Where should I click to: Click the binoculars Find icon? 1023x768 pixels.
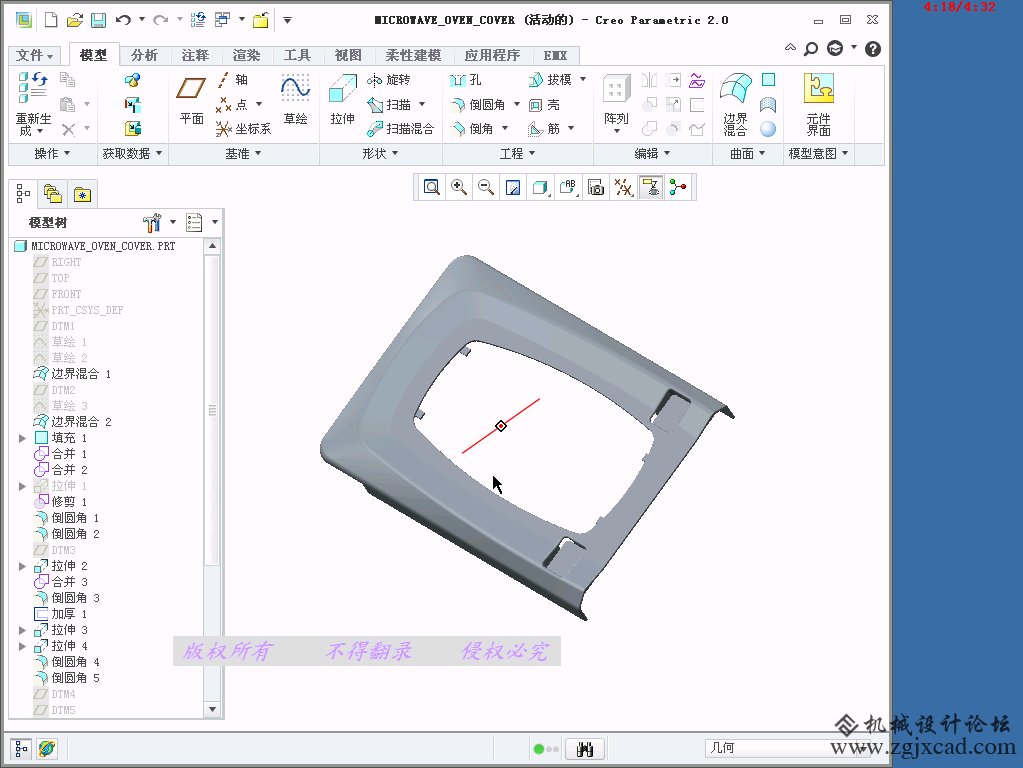pyautogui.click(x=585, y=748)
